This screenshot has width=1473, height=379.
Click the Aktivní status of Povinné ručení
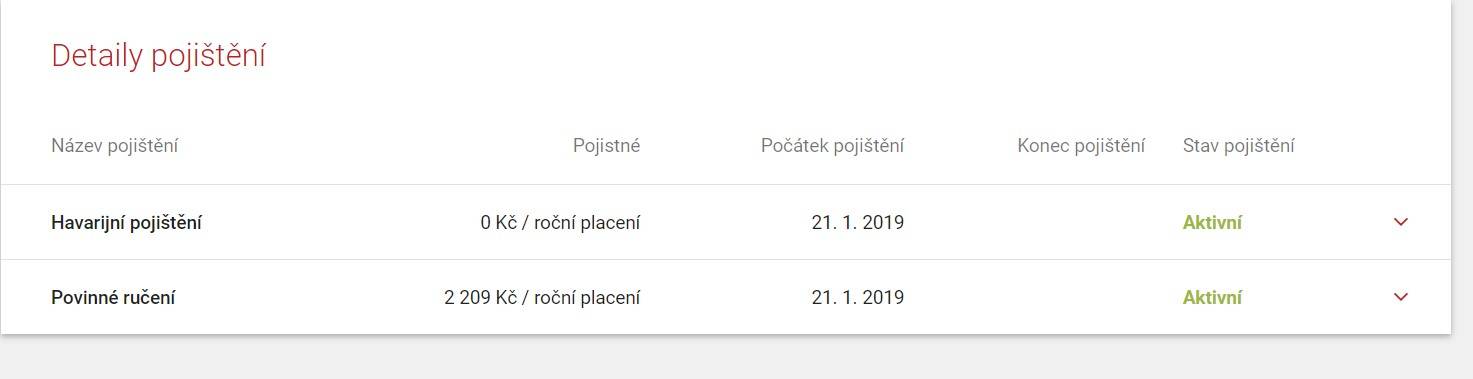coord(1212,297)
